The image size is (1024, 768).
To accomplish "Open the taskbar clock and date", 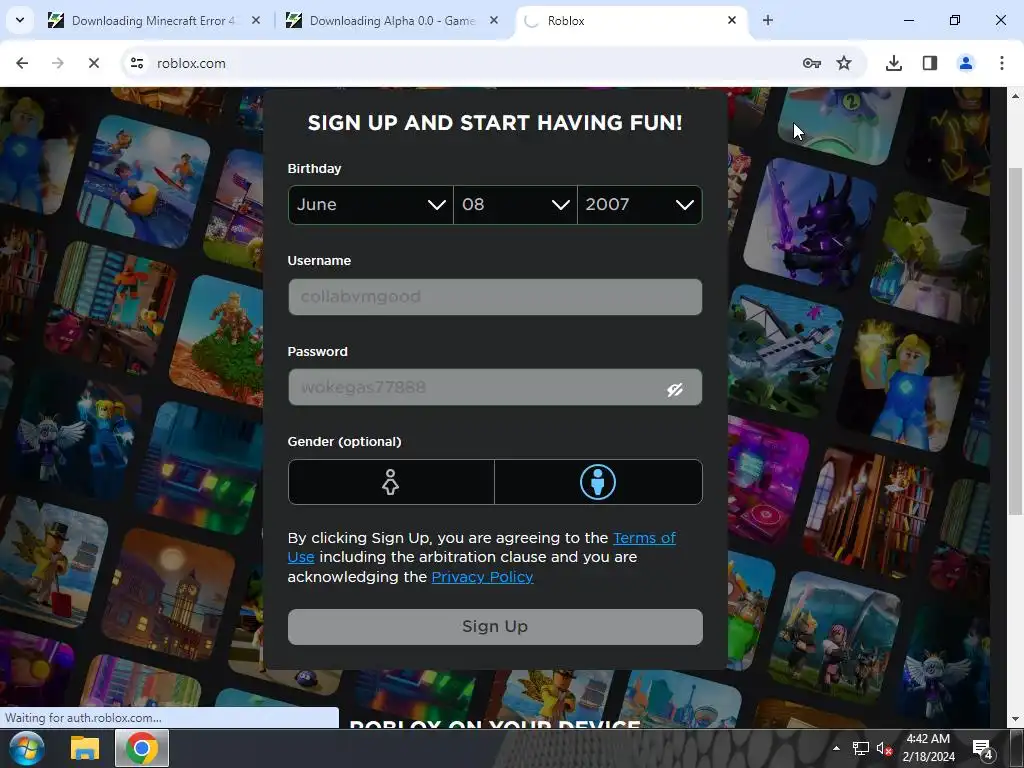I will pyautogui.click(x=929, y=748).
